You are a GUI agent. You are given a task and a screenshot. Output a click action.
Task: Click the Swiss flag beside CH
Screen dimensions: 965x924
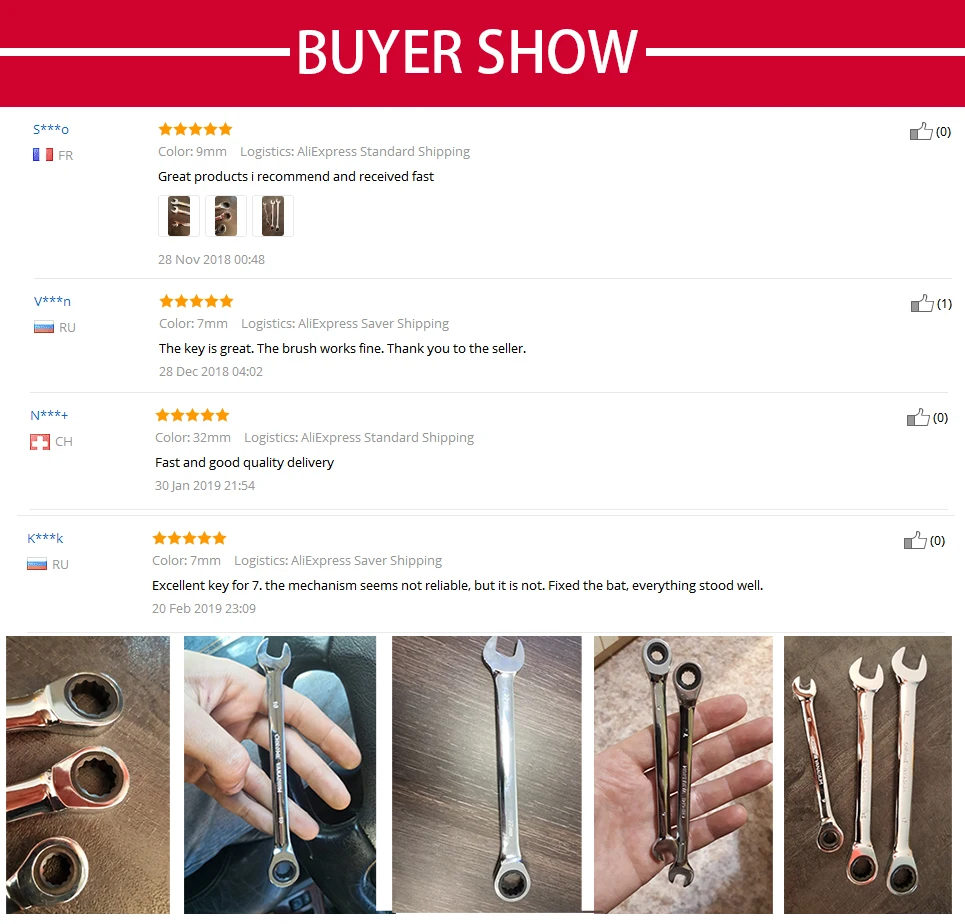pos(40,441)
